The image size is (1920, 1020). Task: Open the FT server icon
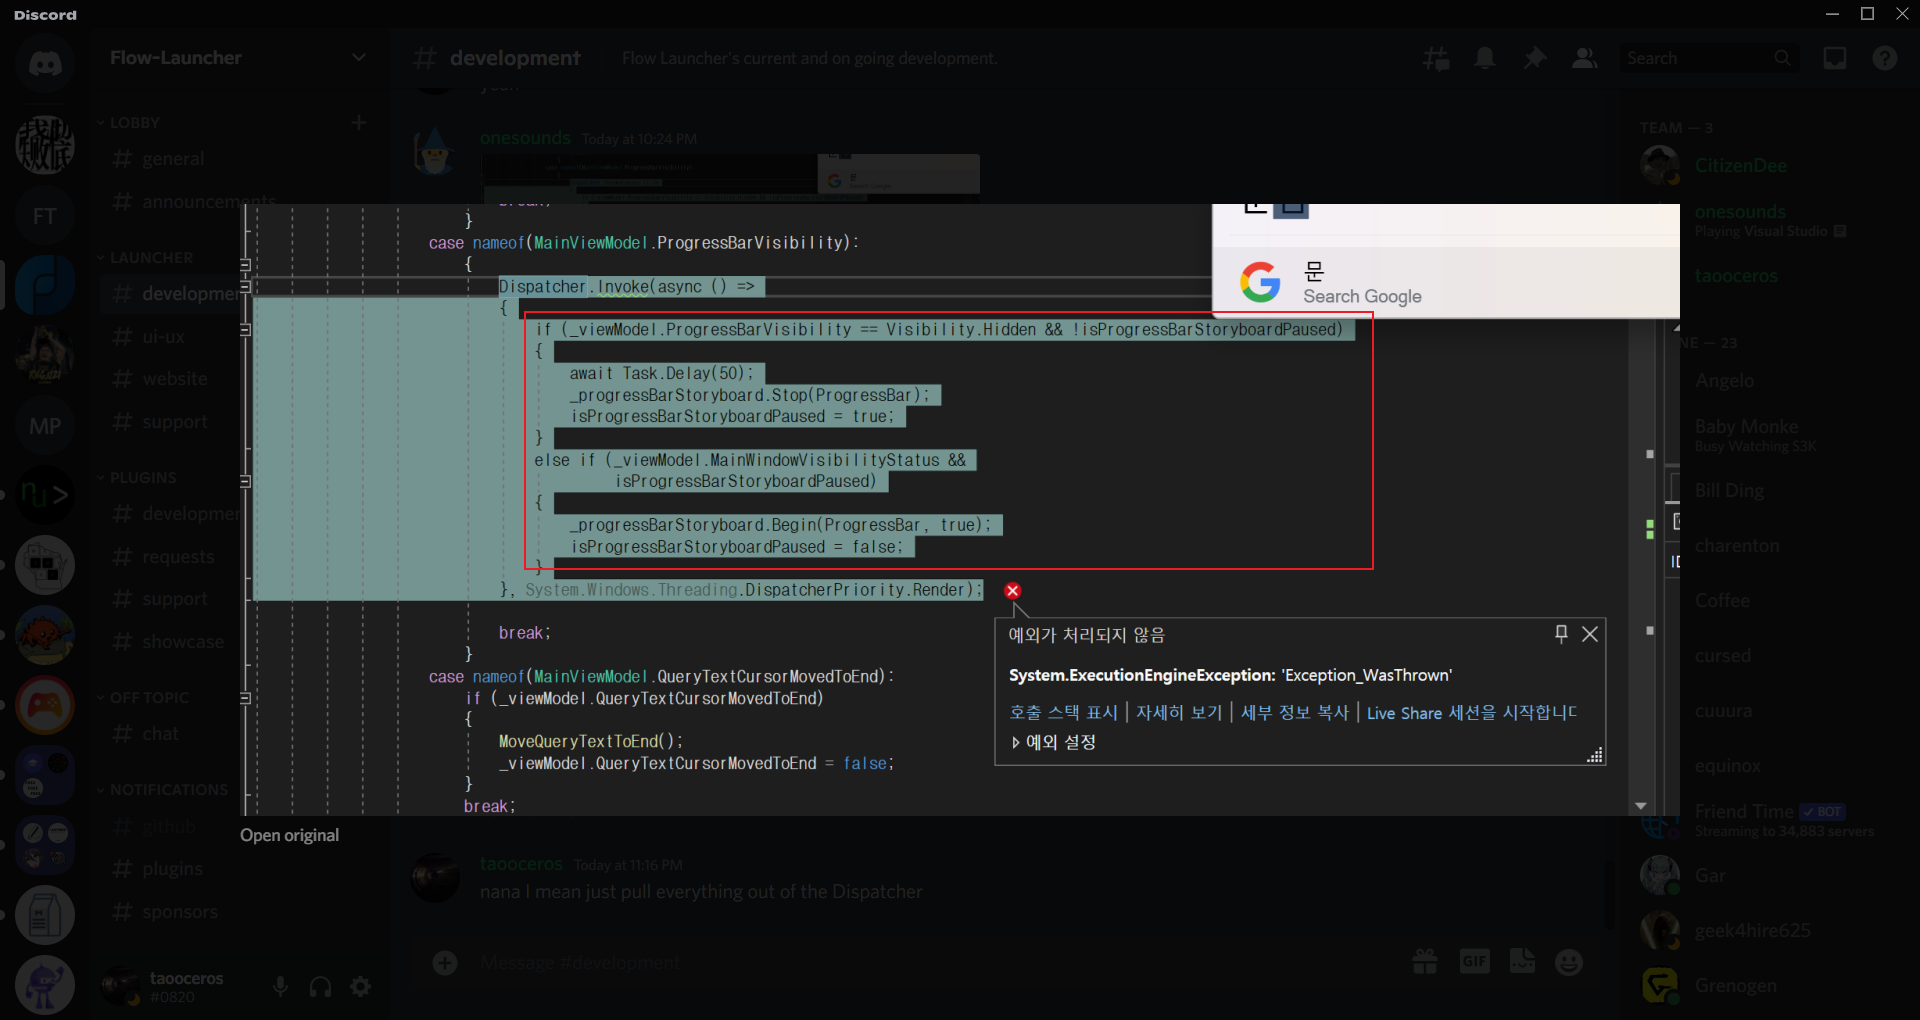pyautogui.click(x=44, y=216)
